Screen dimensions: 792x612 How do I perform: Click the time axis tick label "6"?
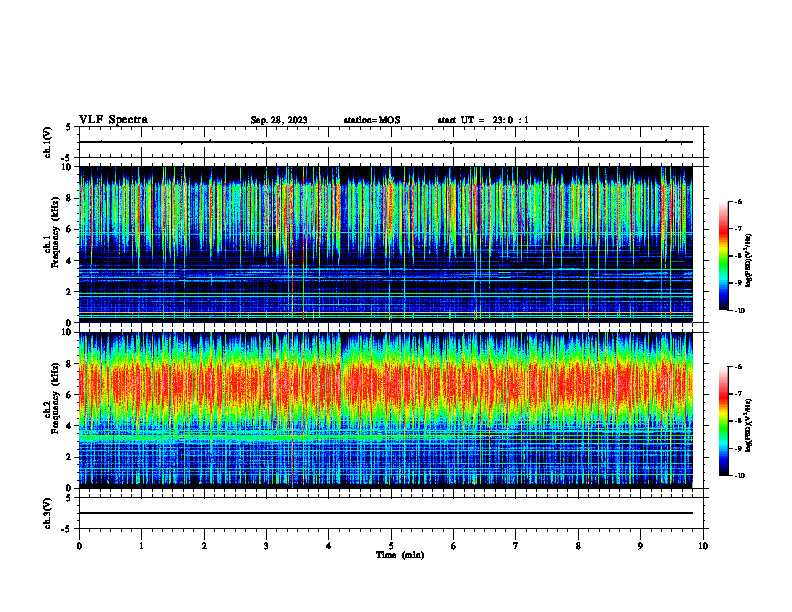pyautogui.click(x=454, y=546)
